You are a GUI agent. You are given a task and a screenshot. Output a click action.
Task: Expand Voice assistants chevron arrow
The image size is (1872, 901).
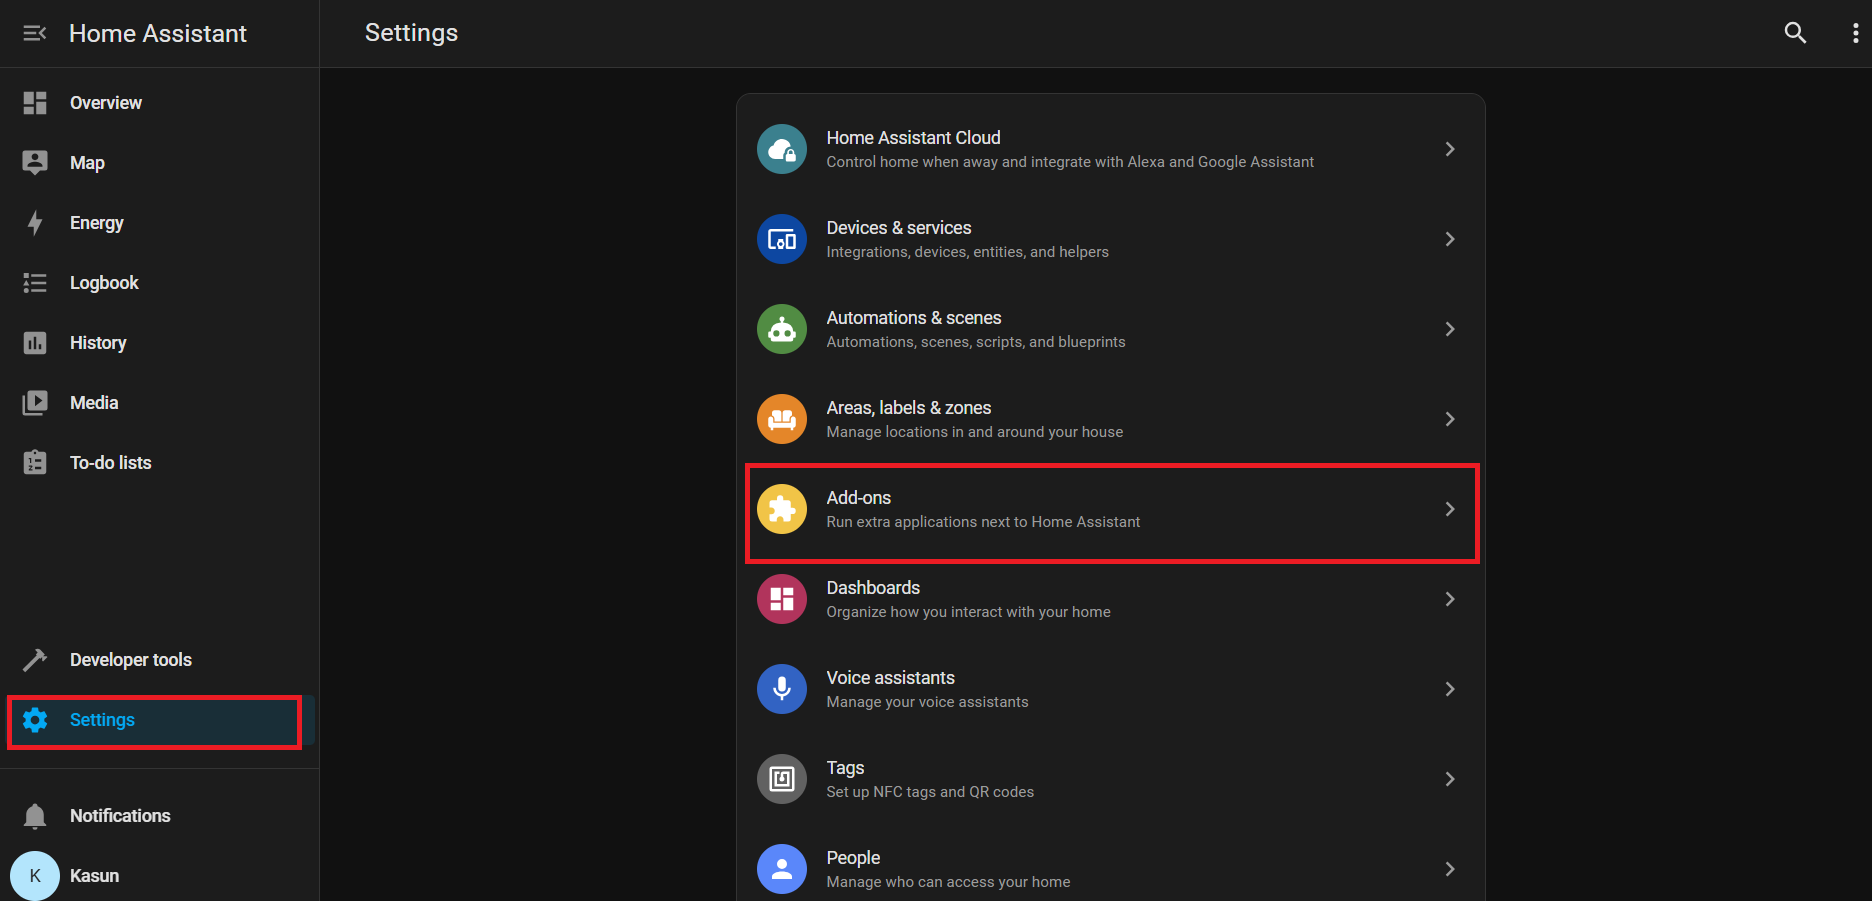point(1450,689)
